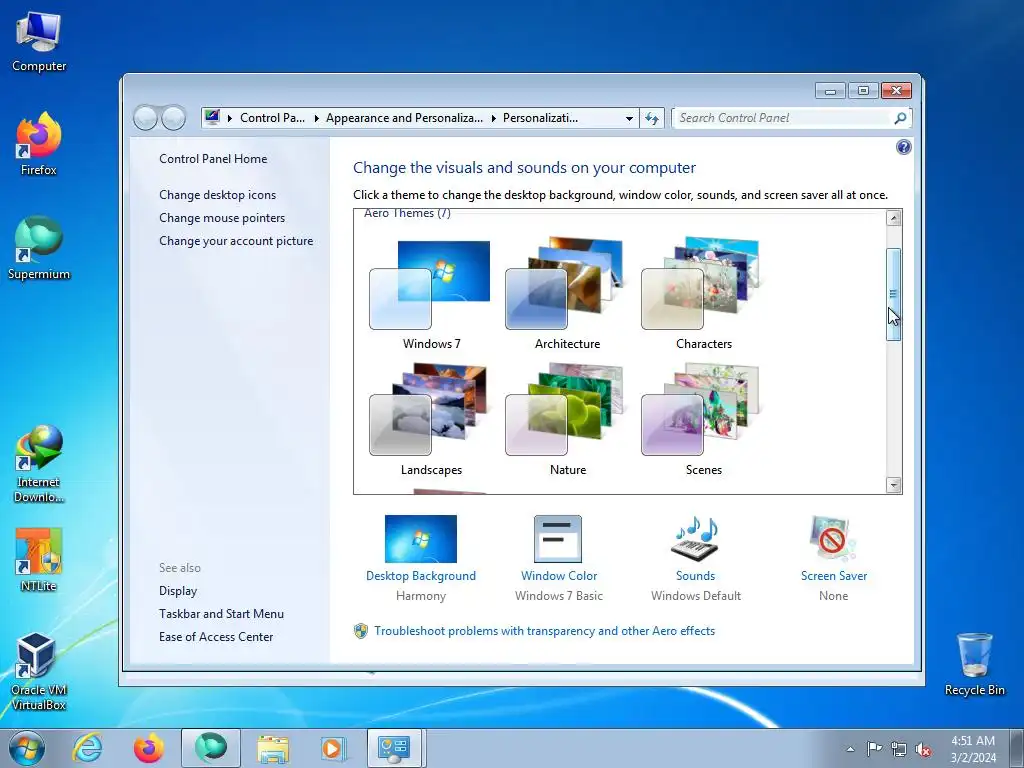Click the theme list scrollbar thumb

[893, 294]
